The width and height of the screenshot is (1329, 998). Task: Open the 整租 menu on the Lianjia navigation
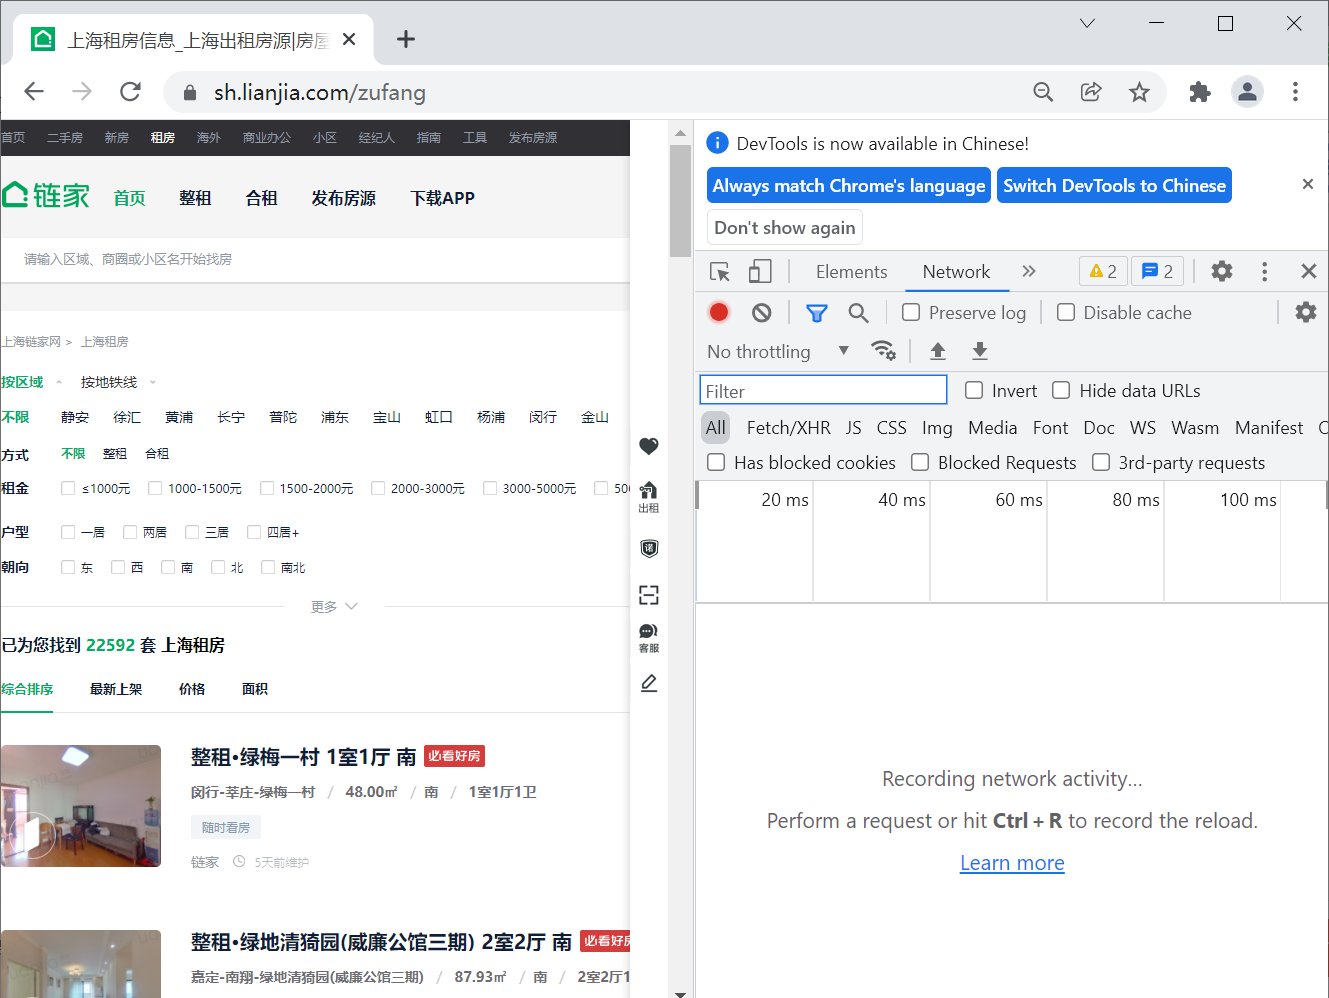click(x=195, y=198)
